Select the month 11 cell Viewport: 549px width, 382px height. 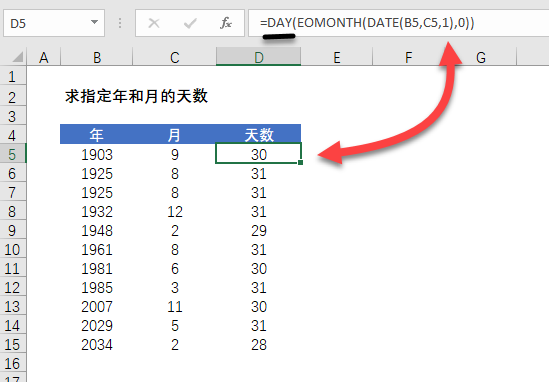pyautogui.click(x=174, y=306)
